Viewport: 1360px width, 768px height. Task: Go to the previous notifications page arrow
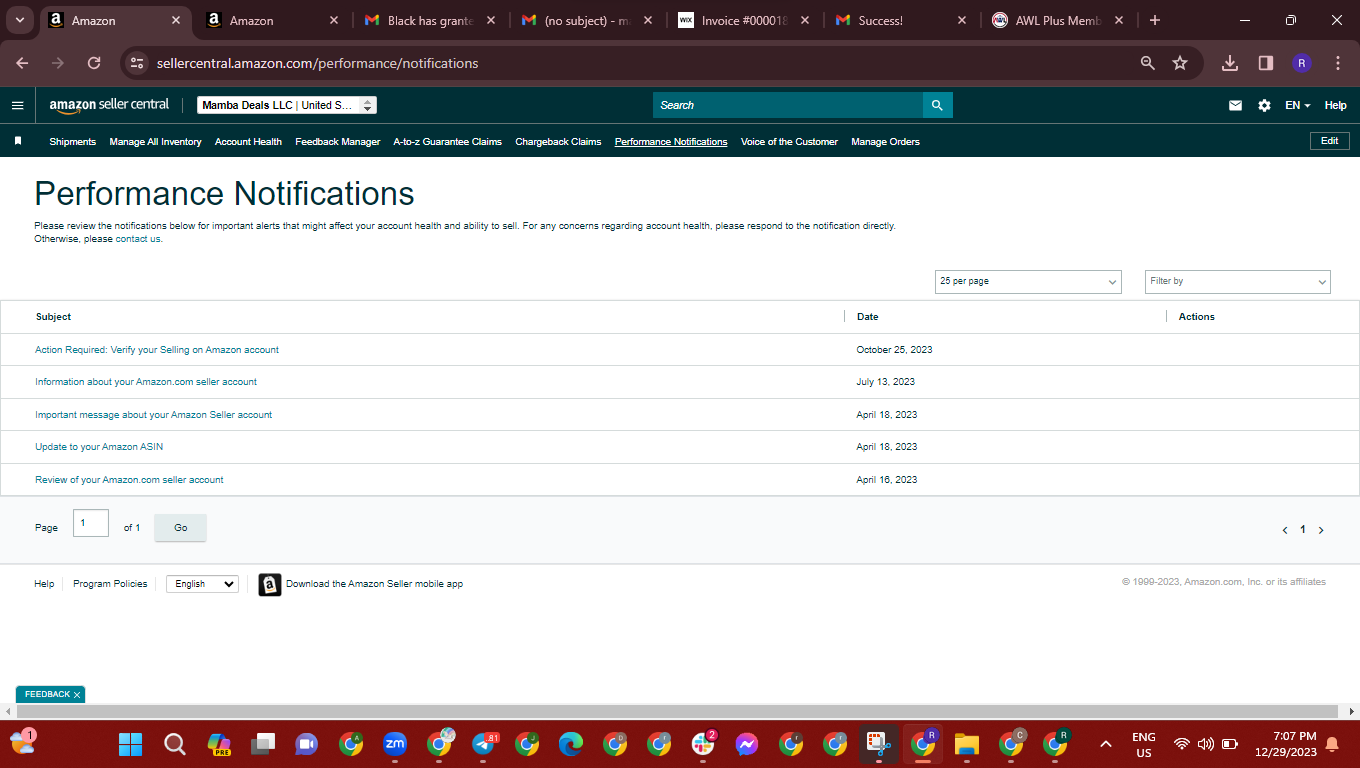1285,530
